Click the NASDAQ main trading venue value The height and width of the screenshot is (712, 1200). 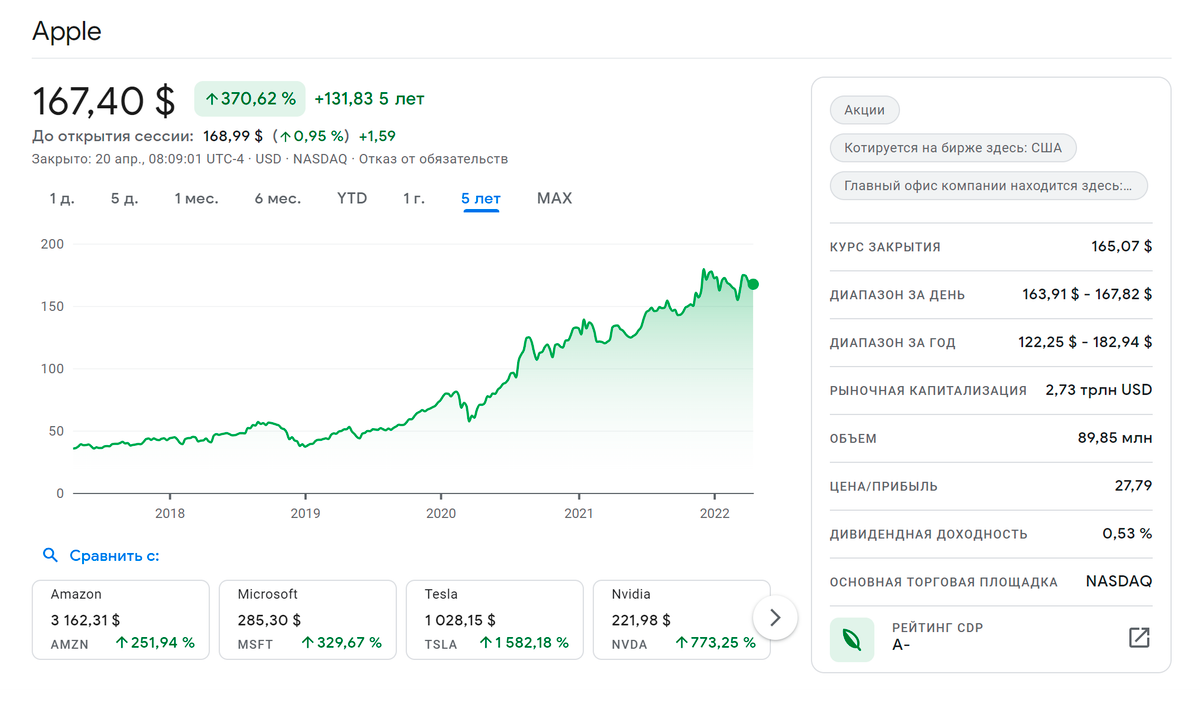pos(1119,581)
